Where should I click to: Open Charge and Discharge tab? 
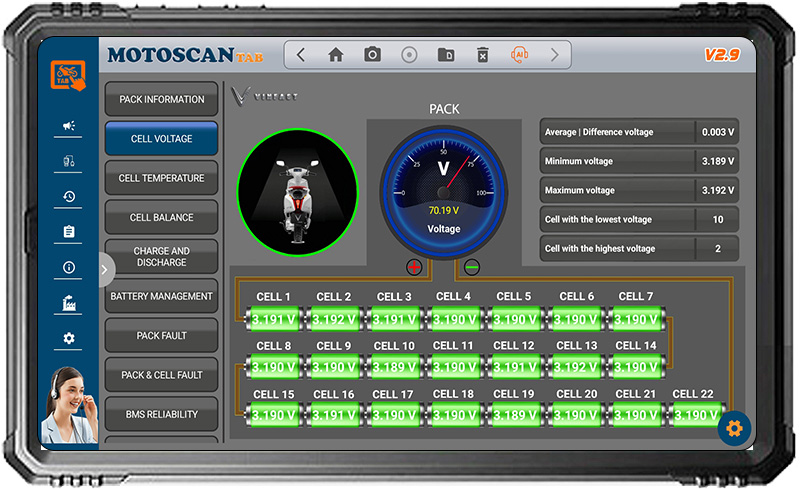pyautogui.click(x=162, y=257)
